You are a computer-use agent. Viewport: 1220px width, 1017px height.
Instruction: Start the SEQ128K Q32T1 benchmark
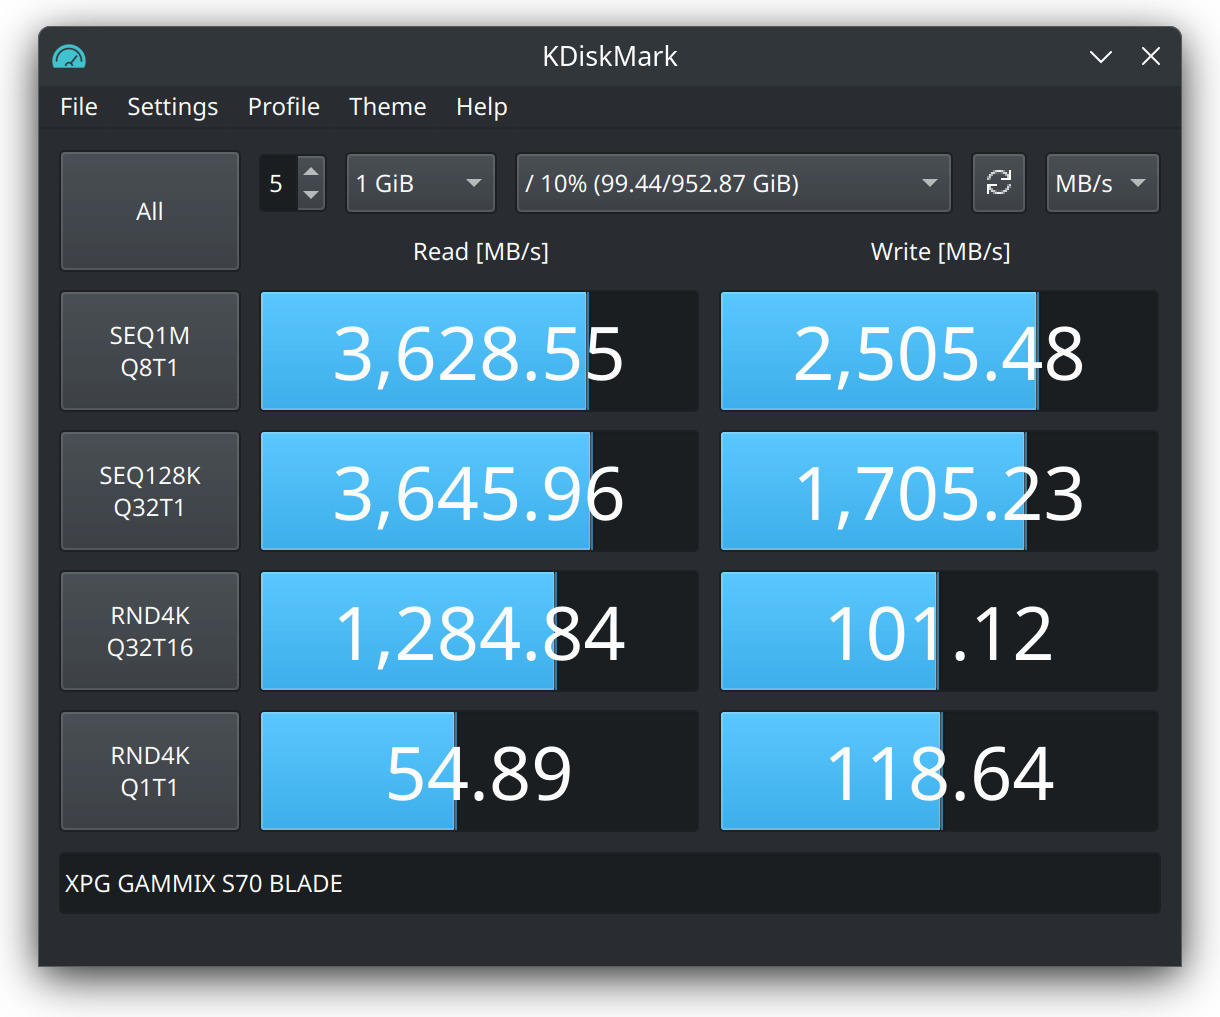pyautogui.click(x=150, y=491)
